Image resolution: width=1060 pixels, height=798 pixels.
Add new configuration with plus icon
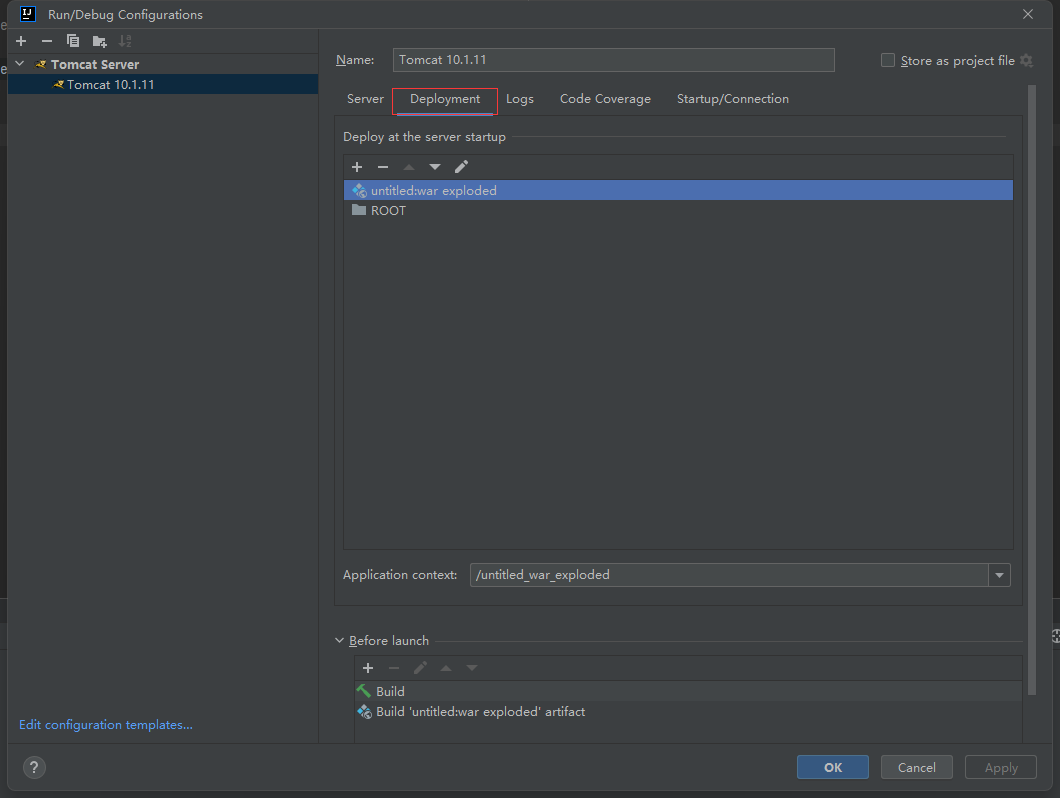[x=21, y=41]
